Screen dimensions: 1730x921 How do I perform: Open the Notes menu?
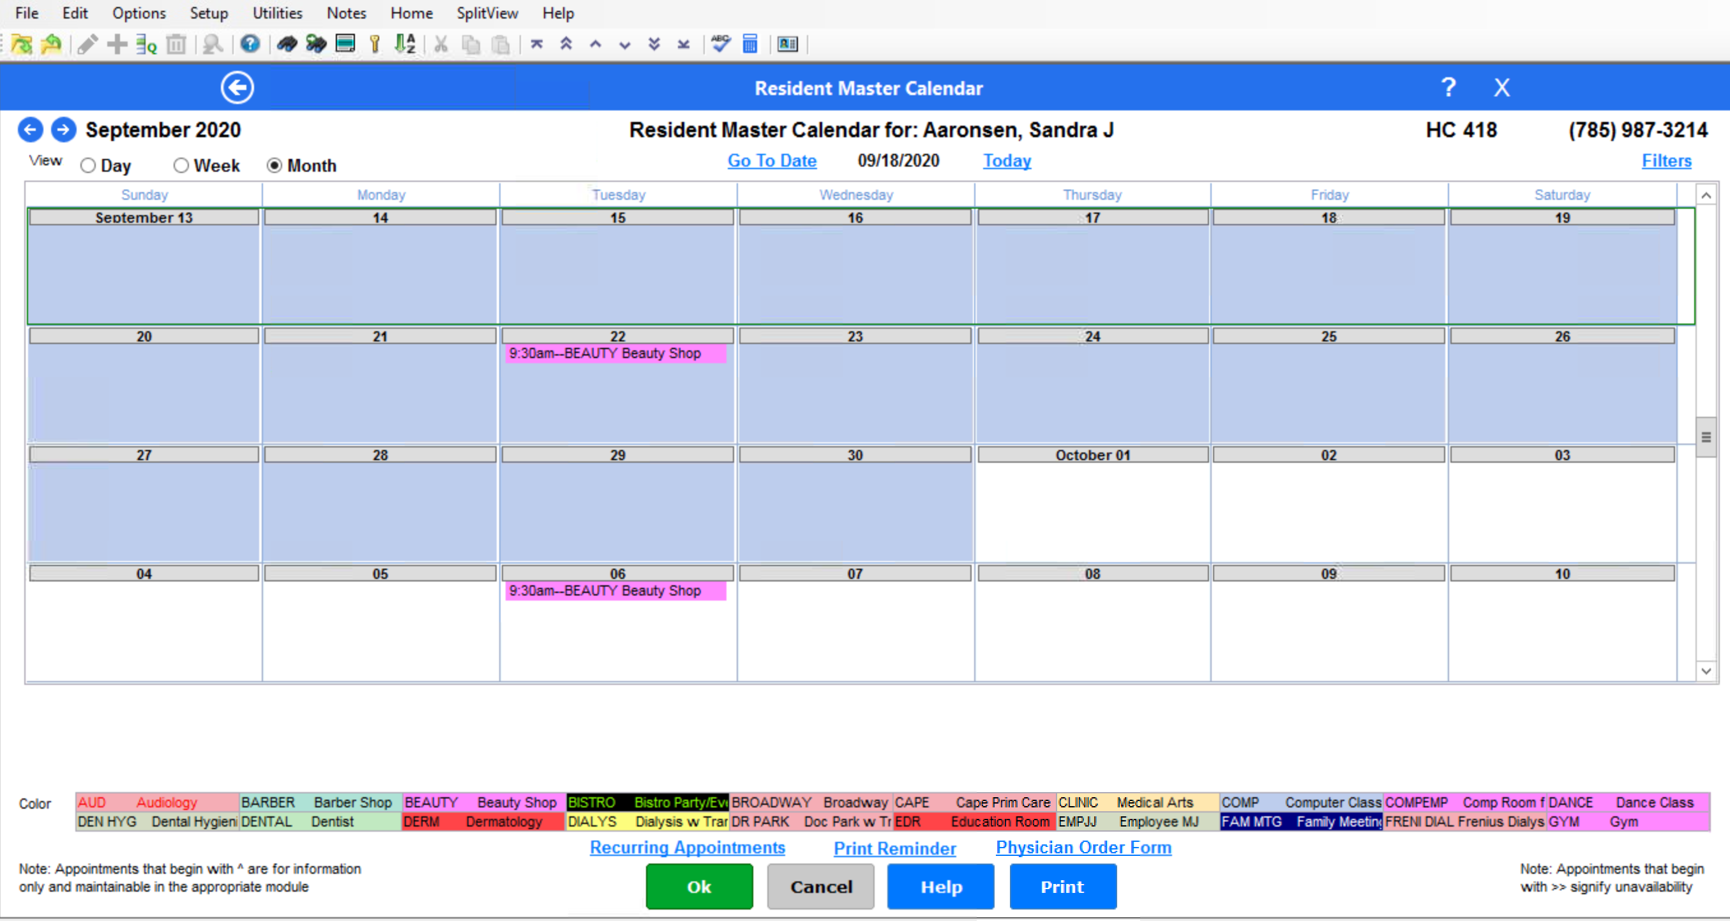click(x=346, y=13)
